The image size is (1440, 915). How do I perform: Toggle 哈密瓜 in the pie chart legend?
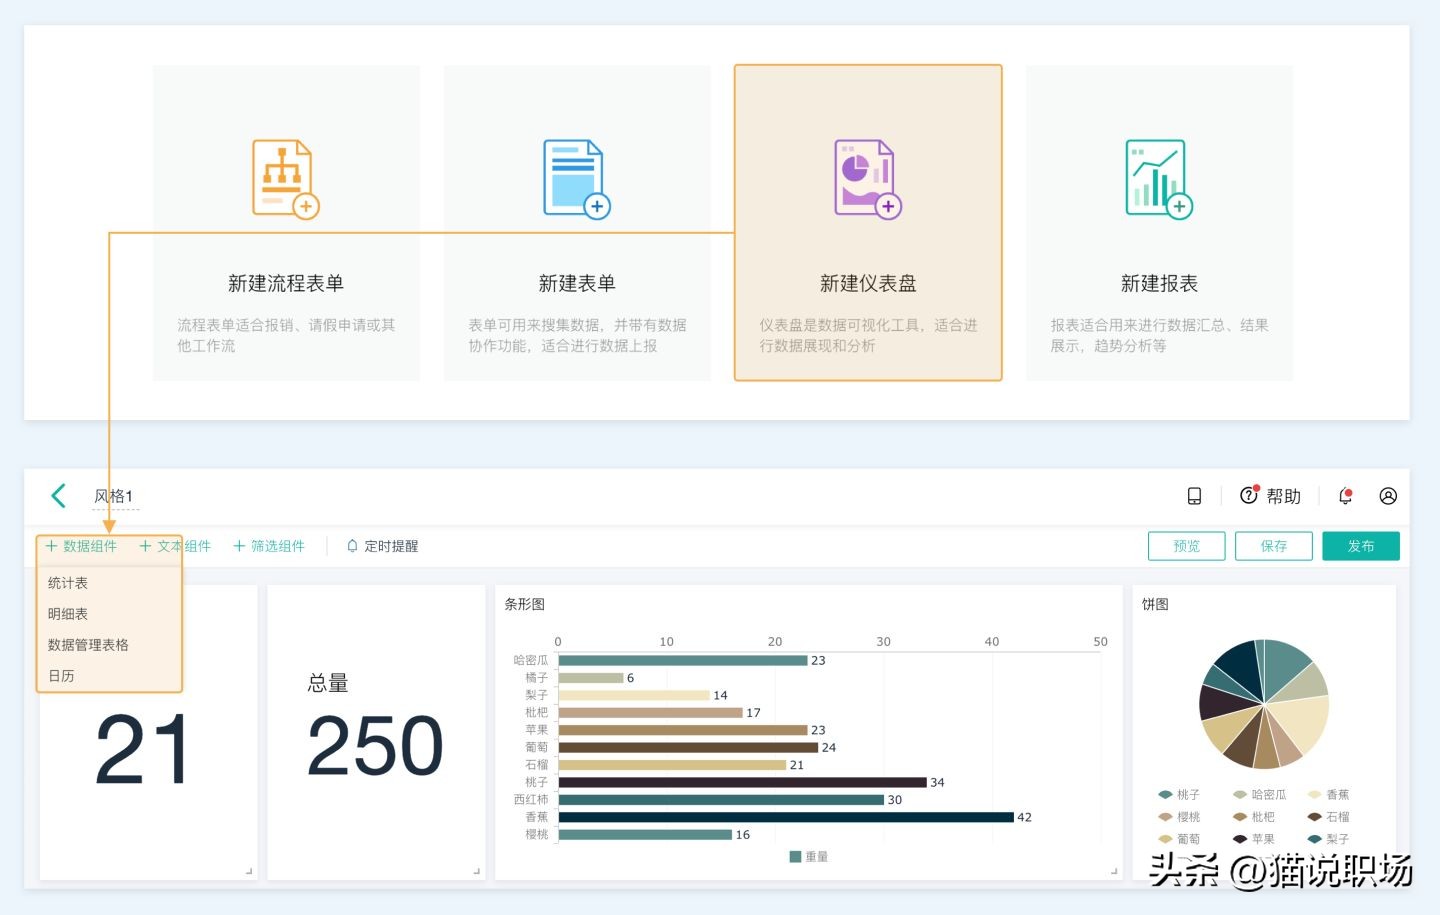pyautogui.click(x=1260, y=795)
